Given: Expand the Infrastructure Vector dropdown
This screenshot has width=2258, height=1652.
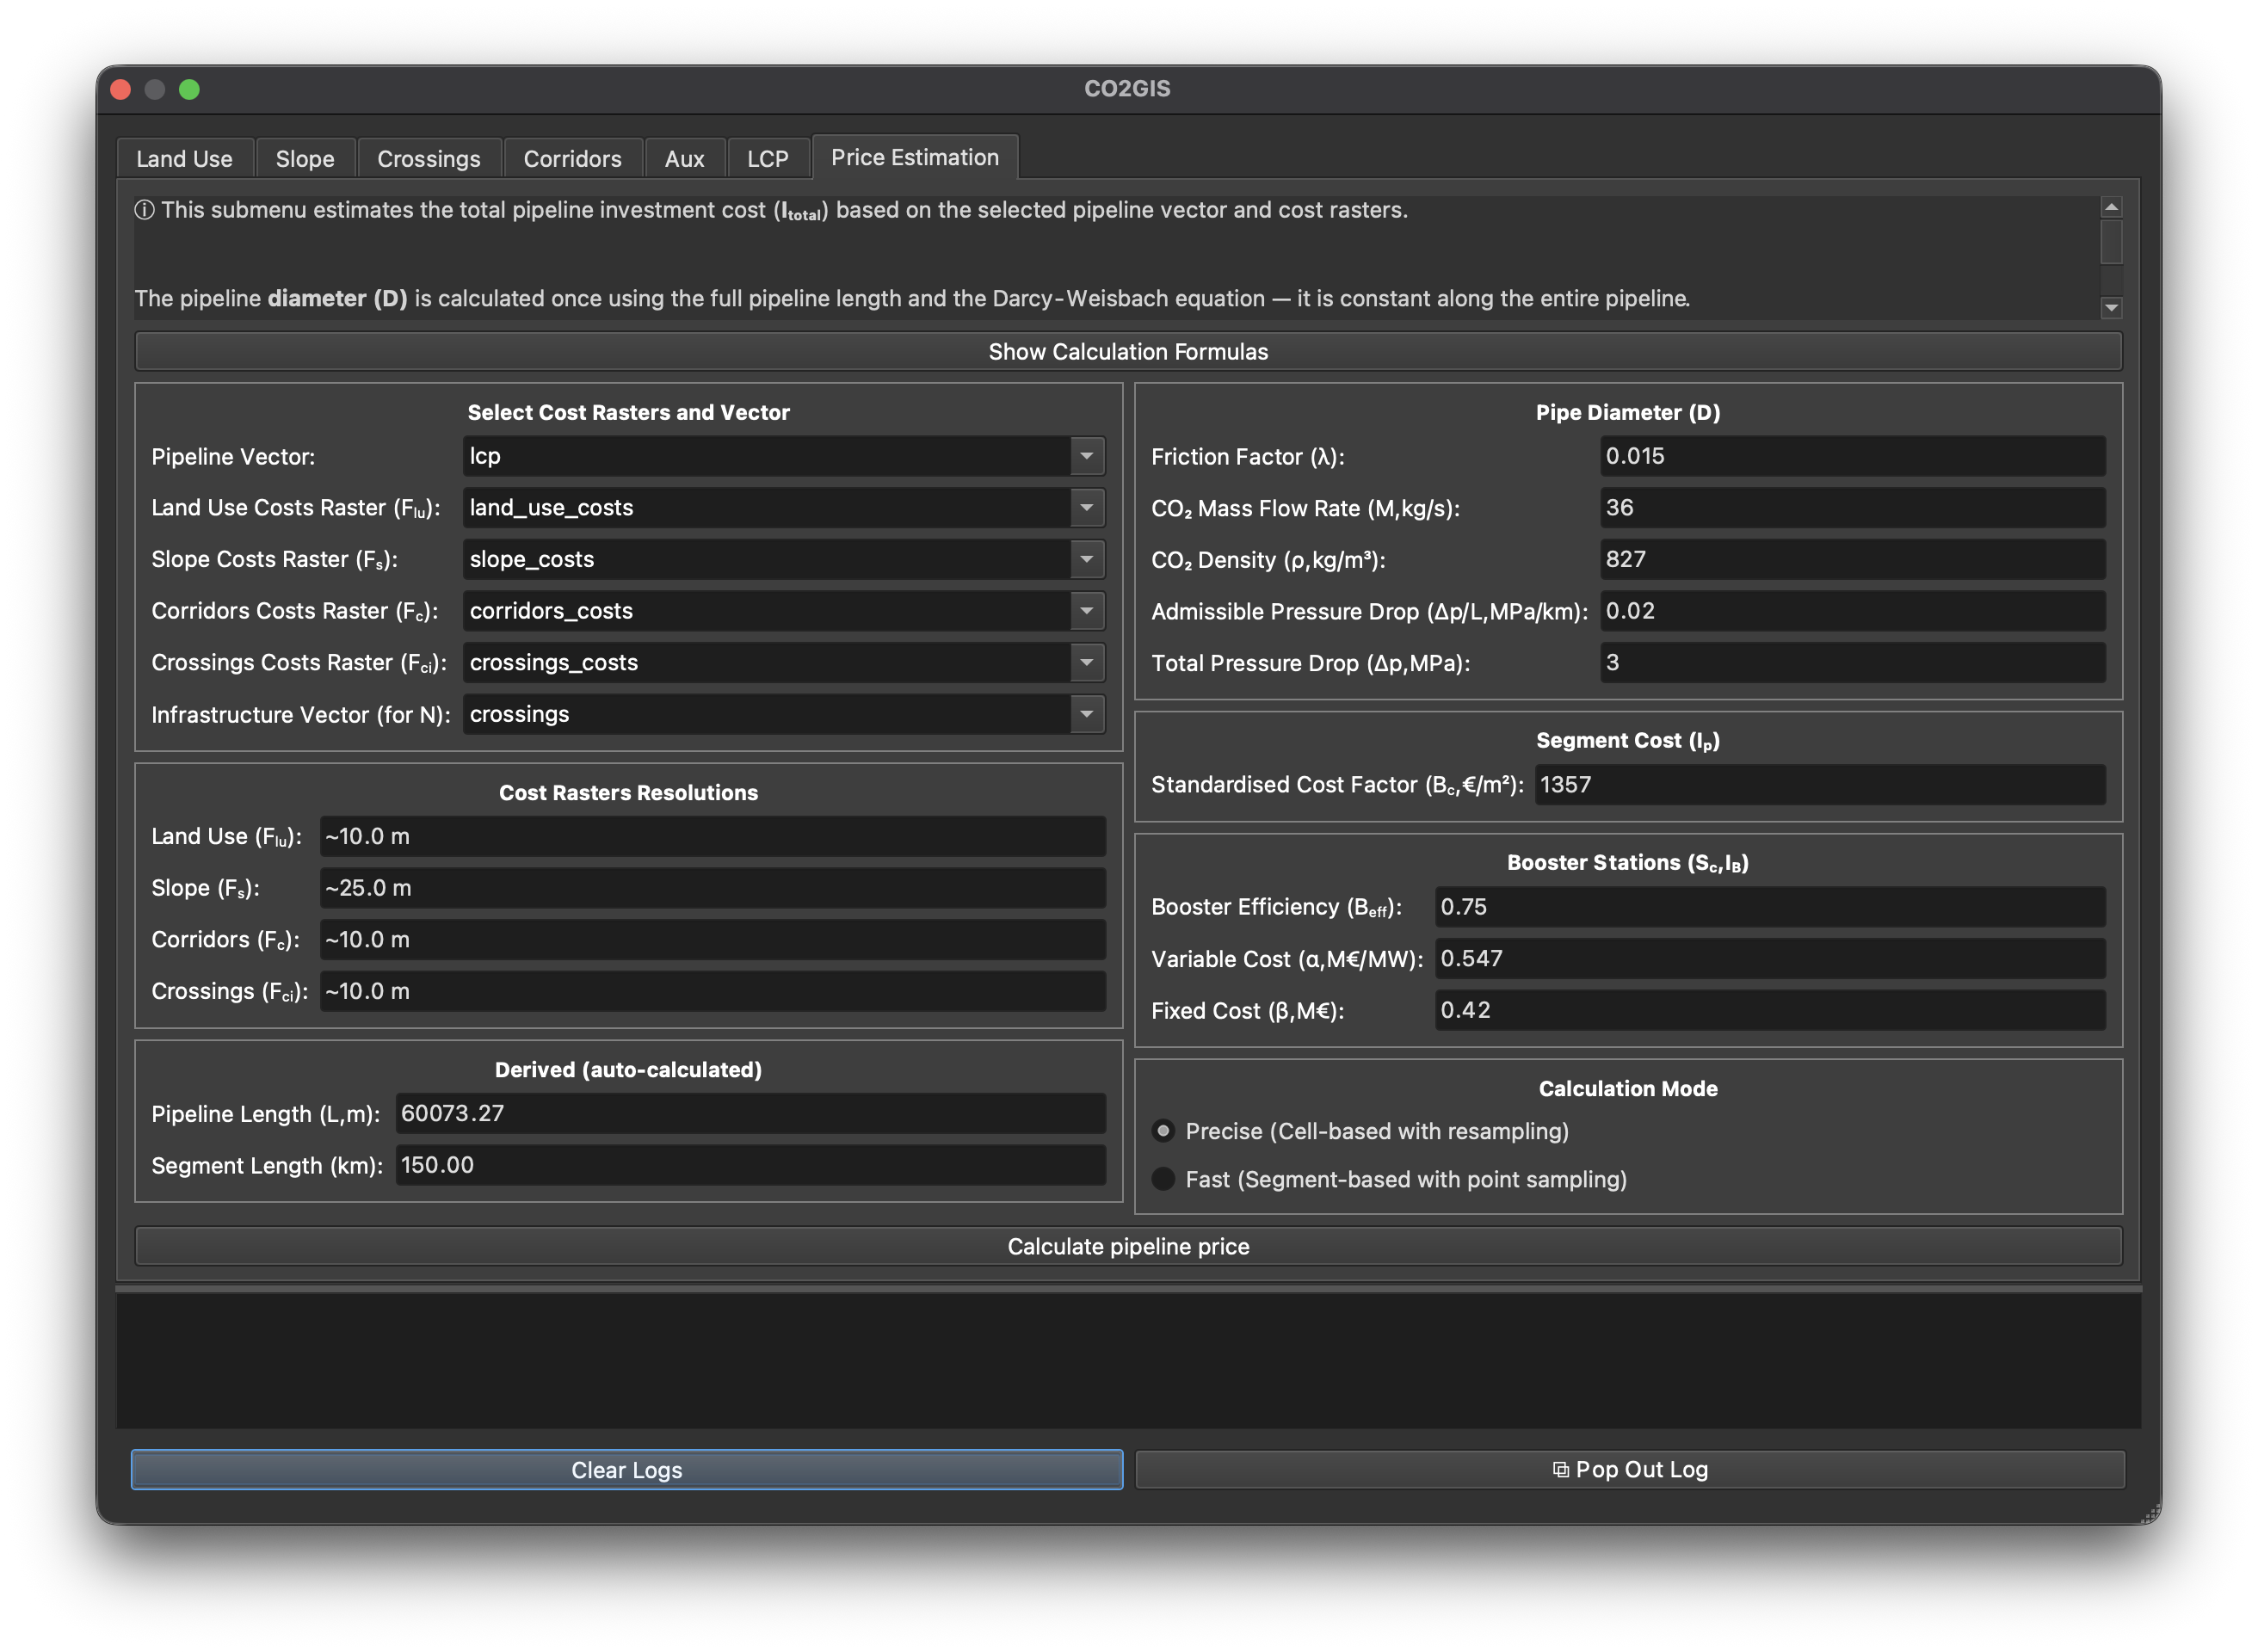Looking at the screenshot, I should [783, 714].
